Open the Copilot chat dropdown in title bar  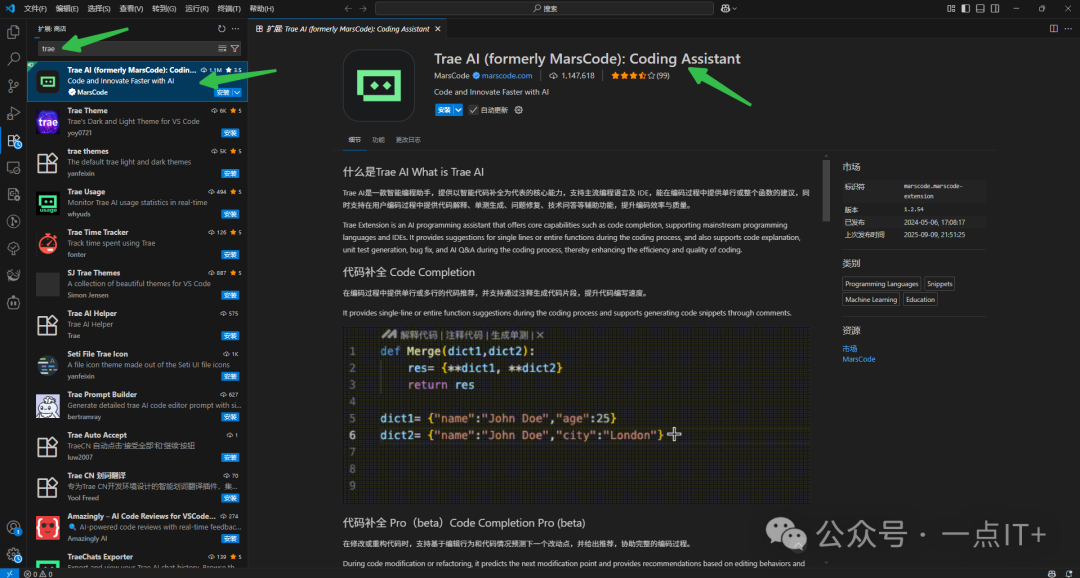729,8
